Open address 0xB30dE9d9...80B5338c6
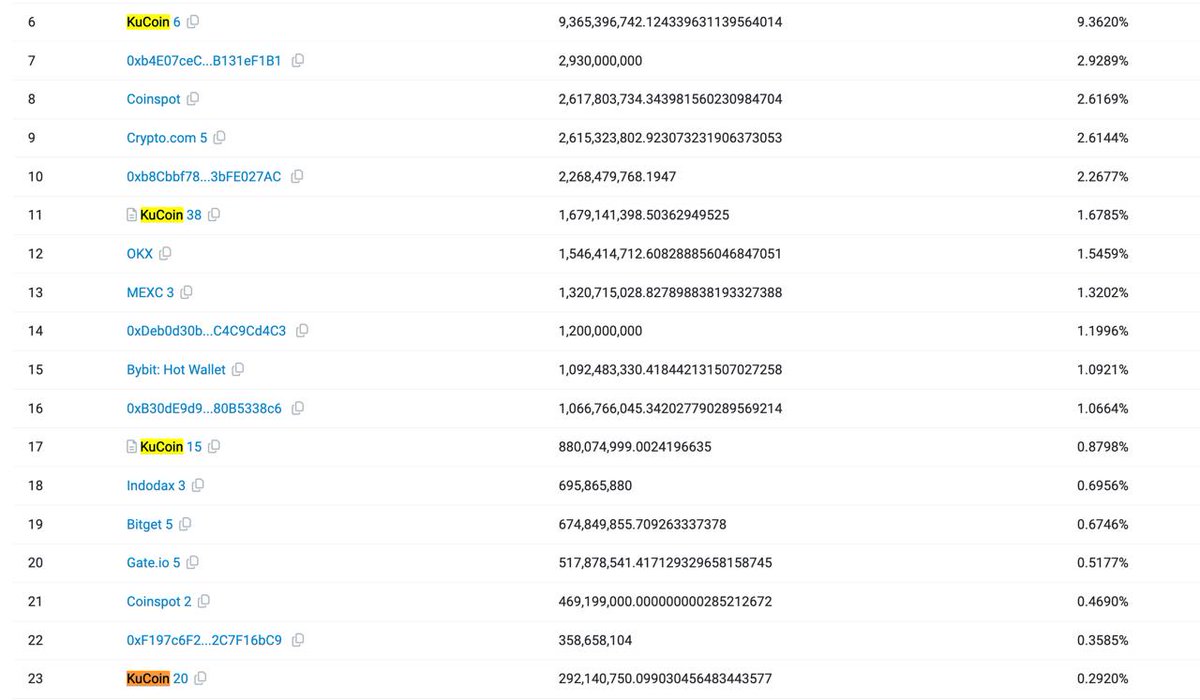 204,409
